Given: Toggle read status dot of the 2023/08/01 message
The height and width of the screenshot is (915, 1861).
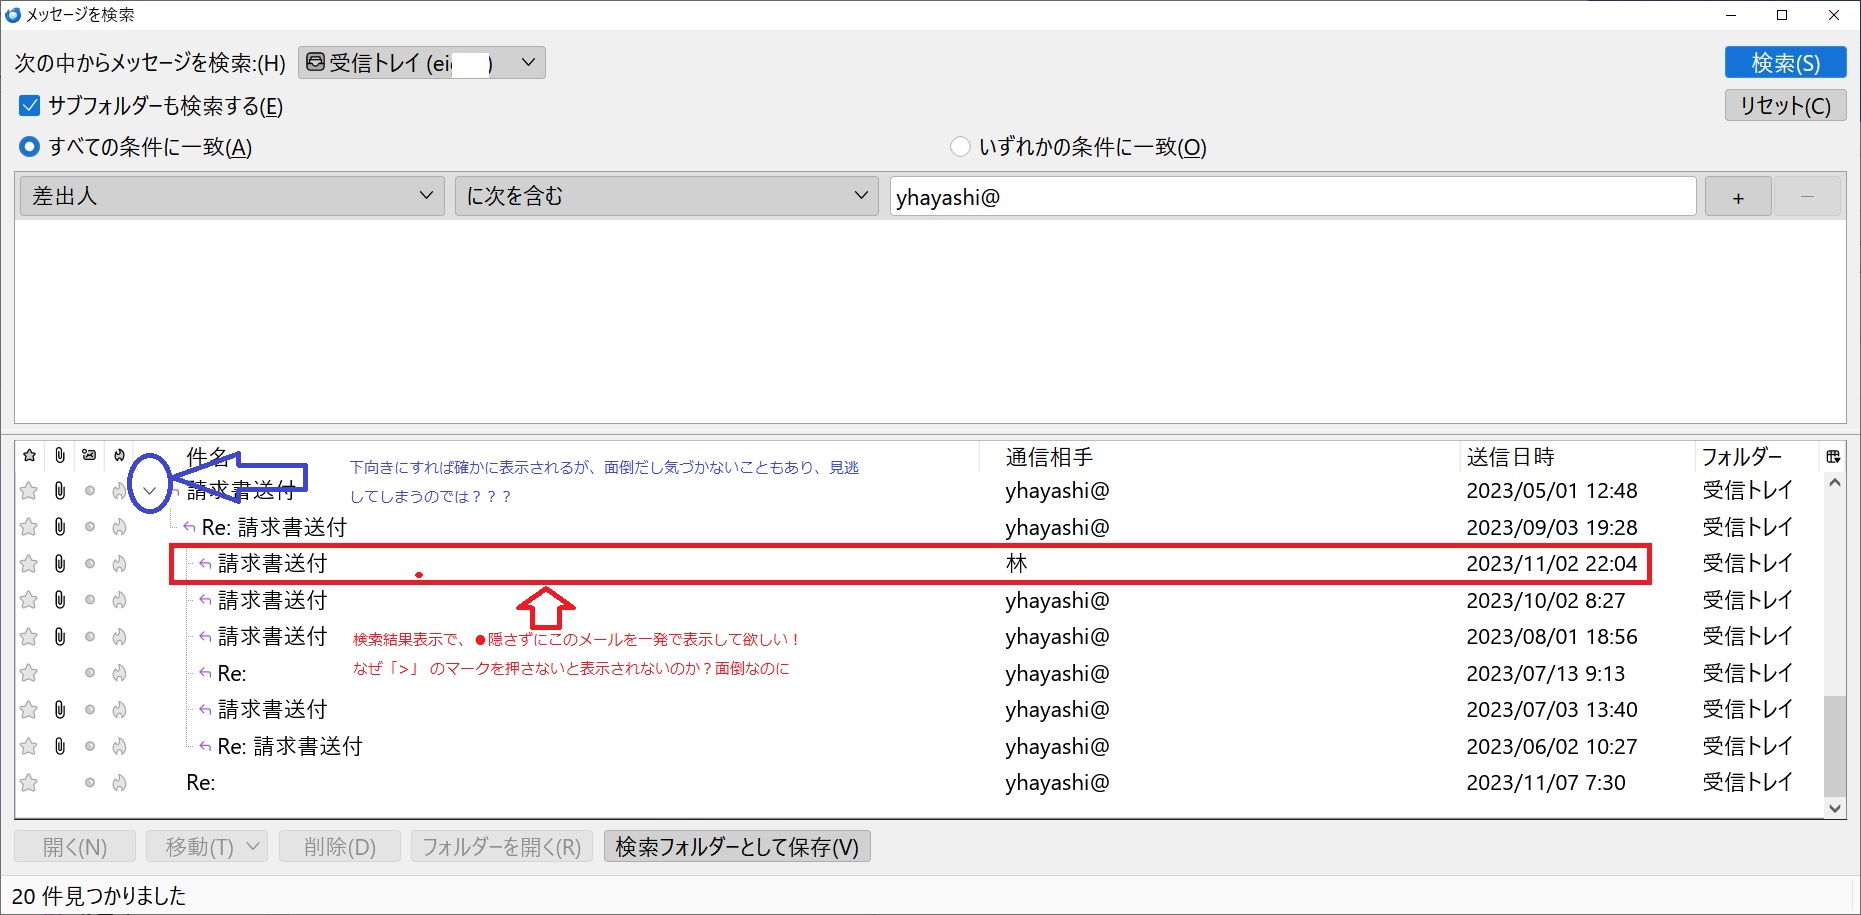Looking at the screenshot, I should click(90, 637).
